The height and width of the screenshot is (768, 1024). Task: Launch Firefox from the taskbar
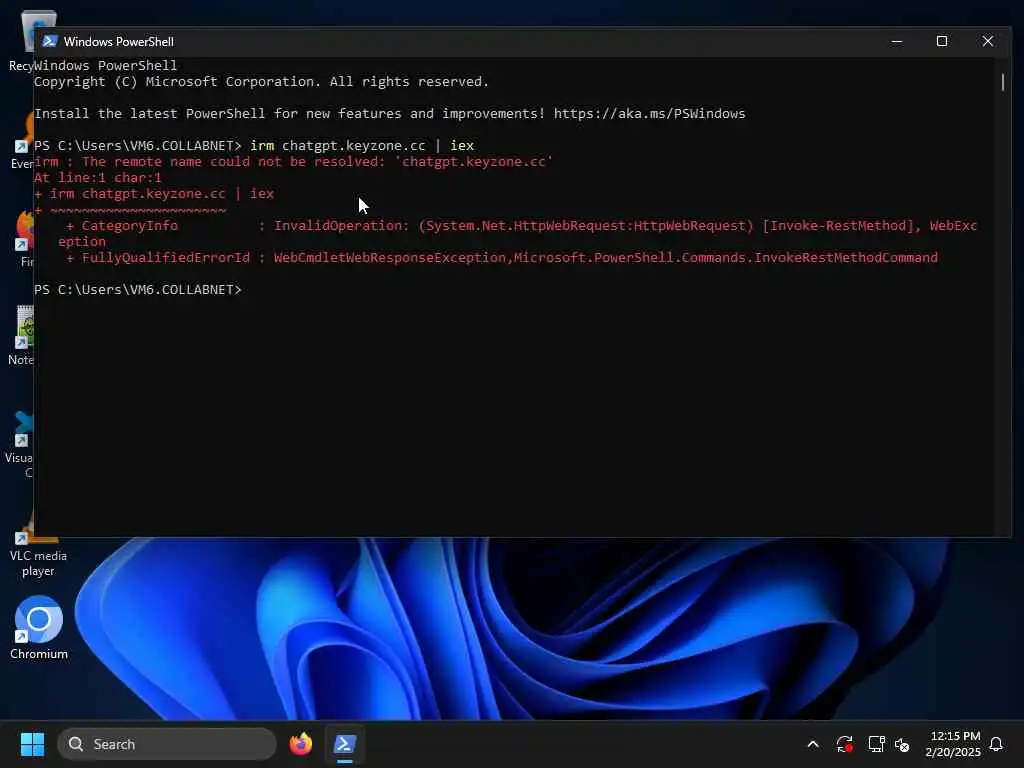301,744
